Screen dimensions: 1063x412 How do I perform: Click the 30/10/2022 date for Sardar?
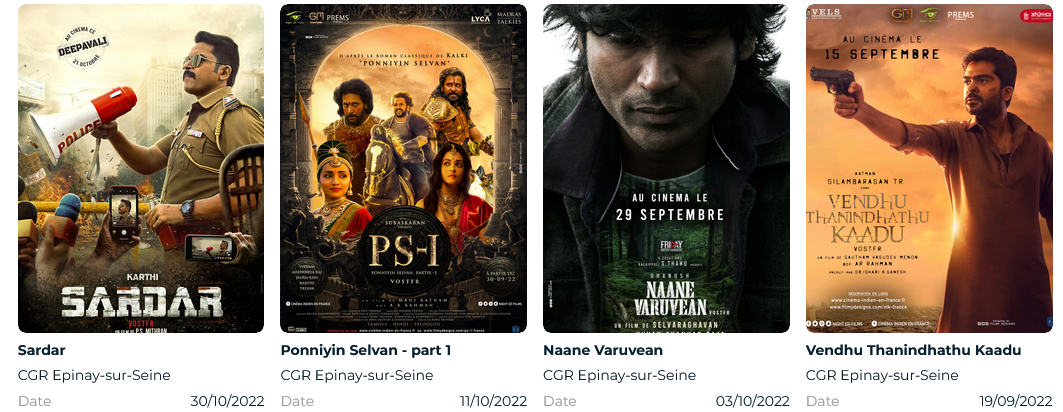click(228, 401)
